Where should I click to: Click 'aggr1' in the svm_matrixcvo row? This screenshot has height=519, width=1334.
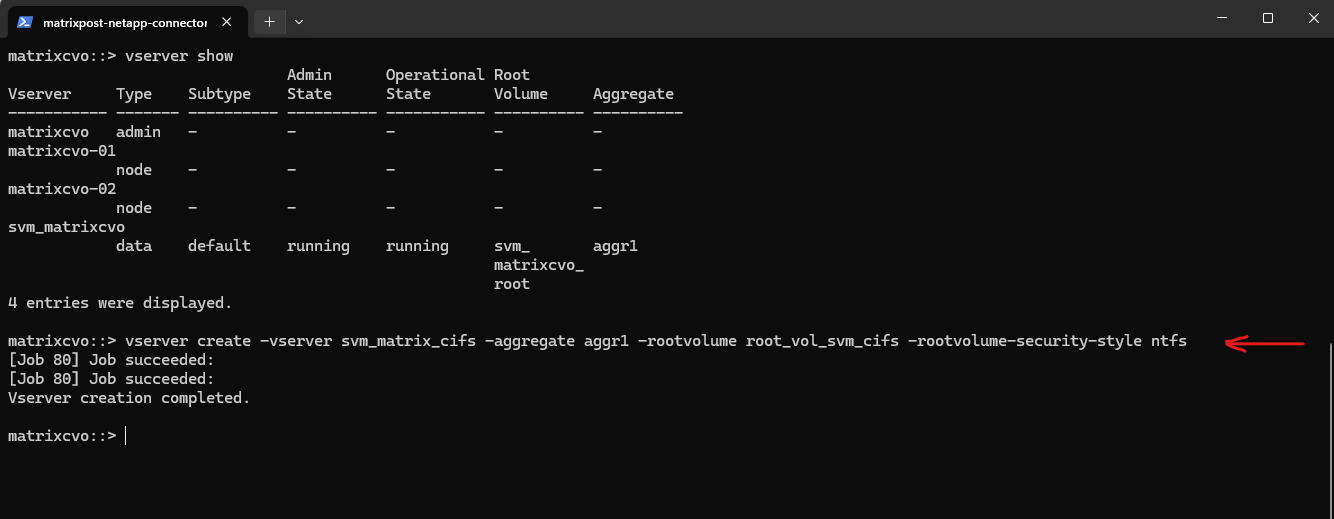click(615, 246)
